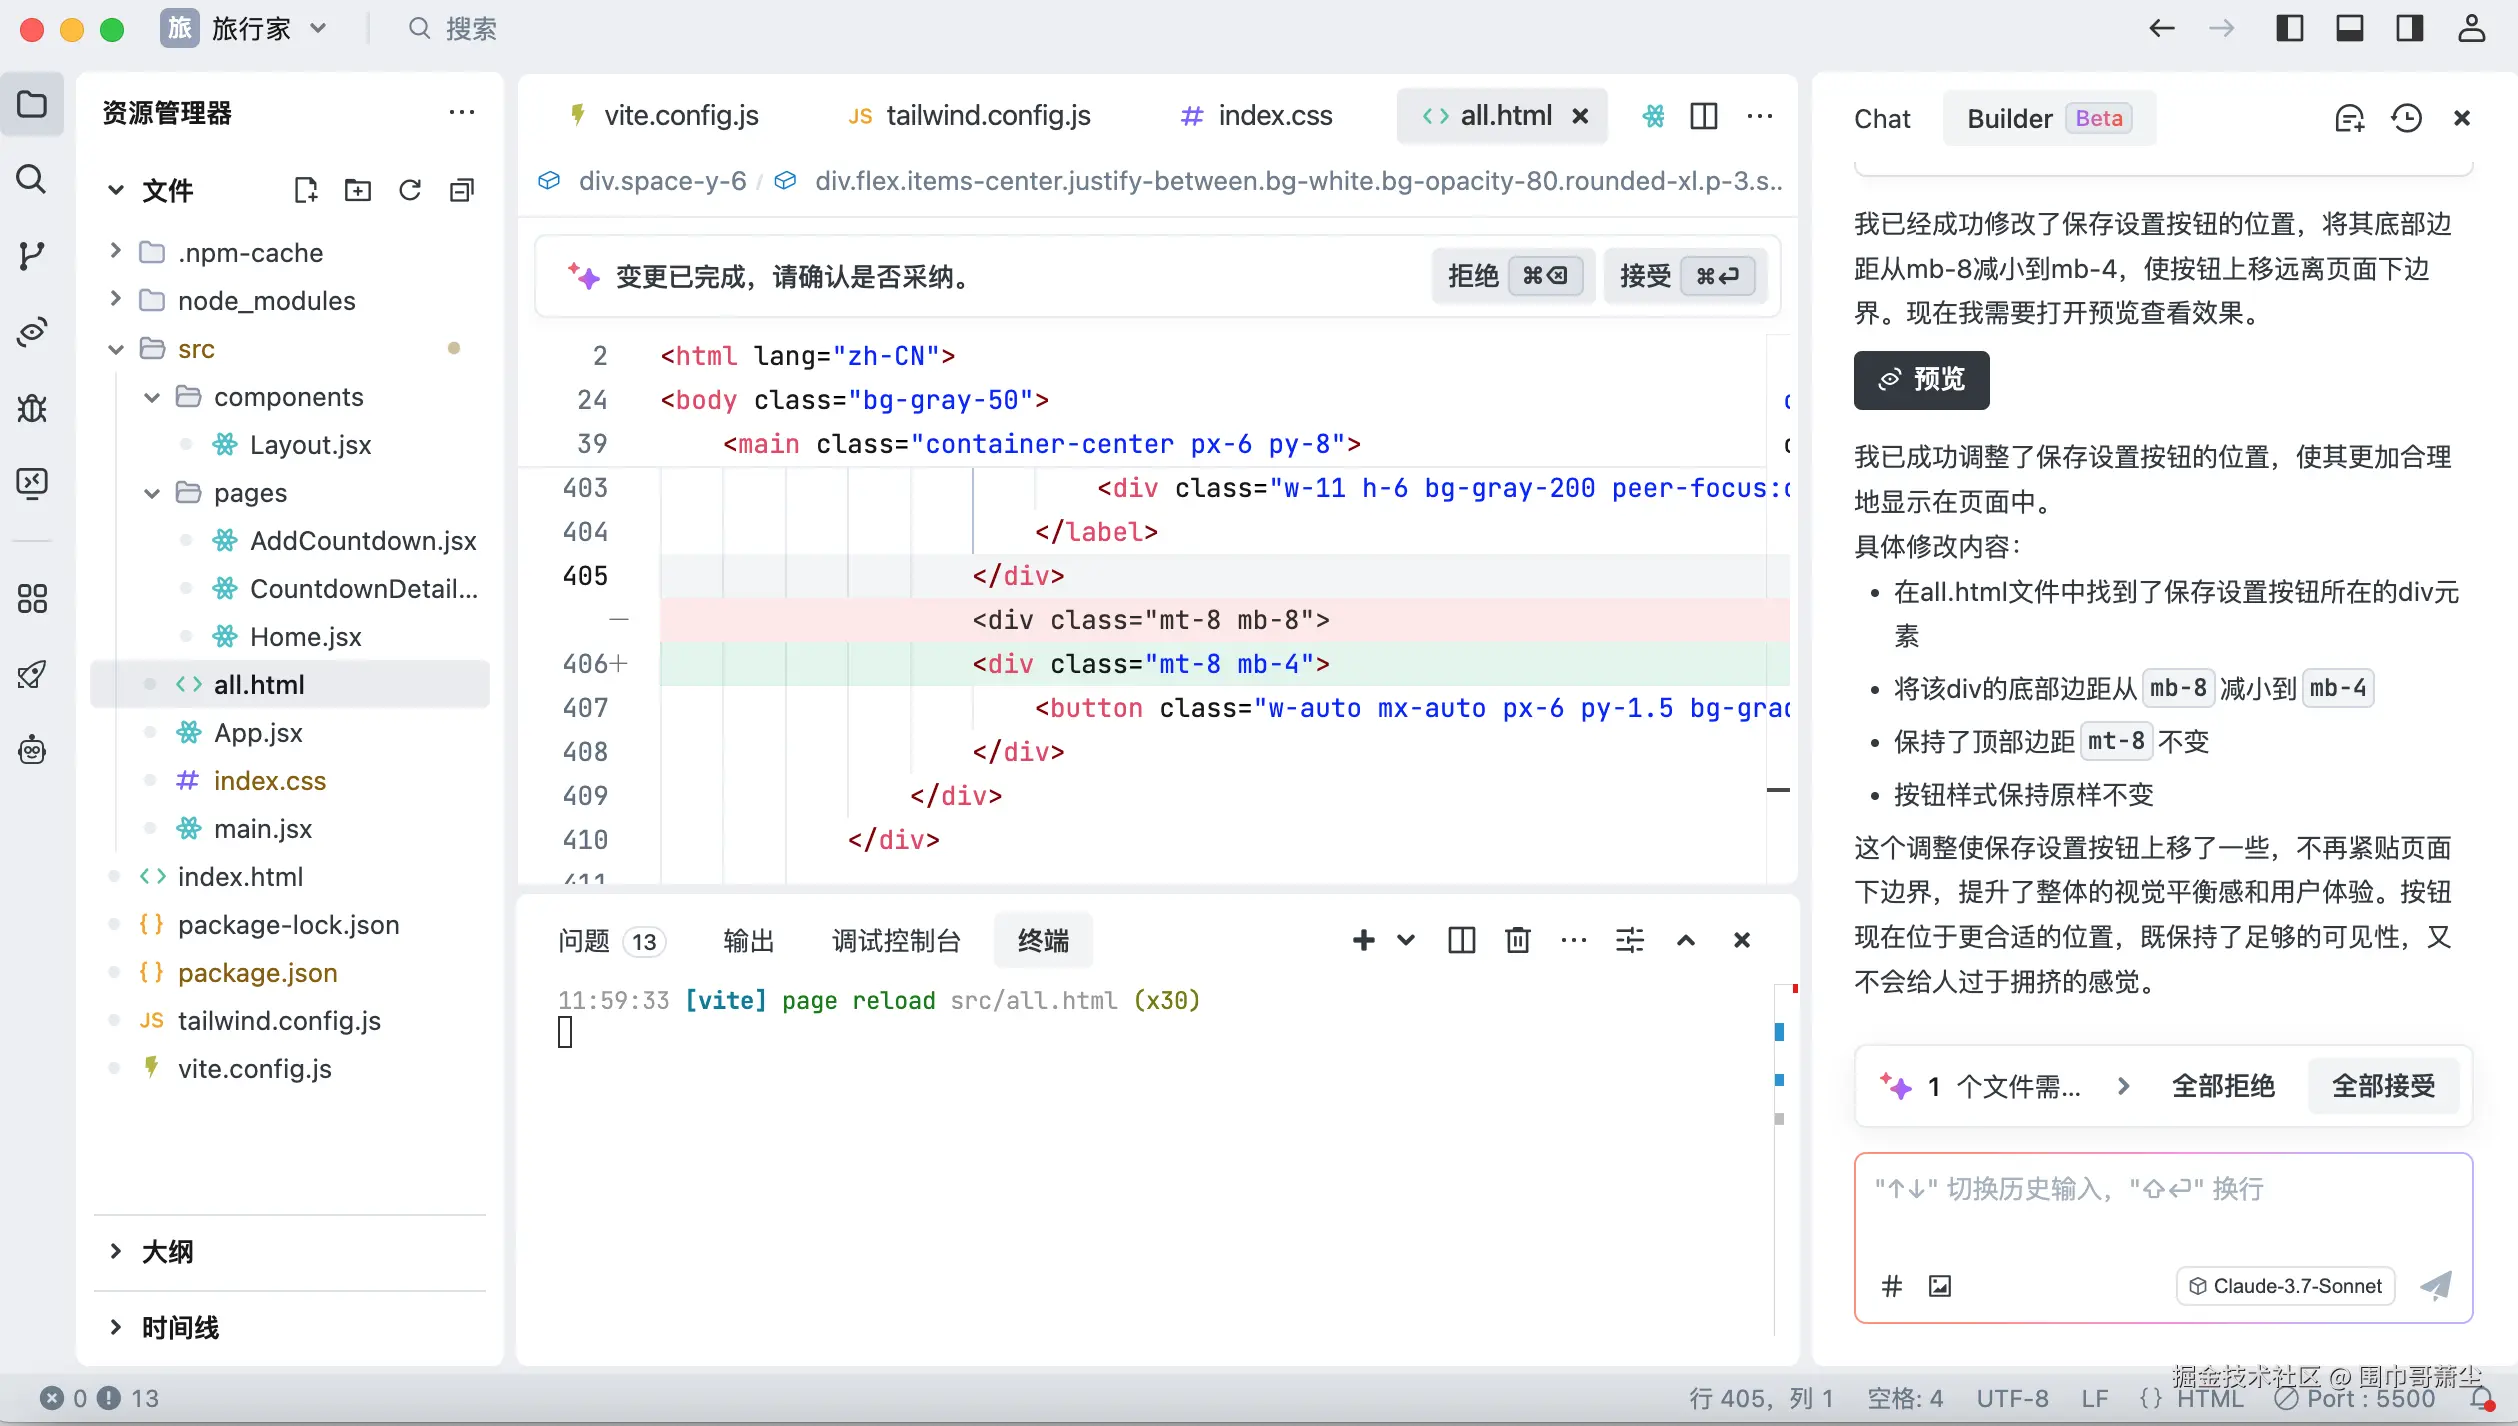Open the Claude-3.7-Sonnet model selector
This screenshot has width=2518, height=1426.
2285,1286
